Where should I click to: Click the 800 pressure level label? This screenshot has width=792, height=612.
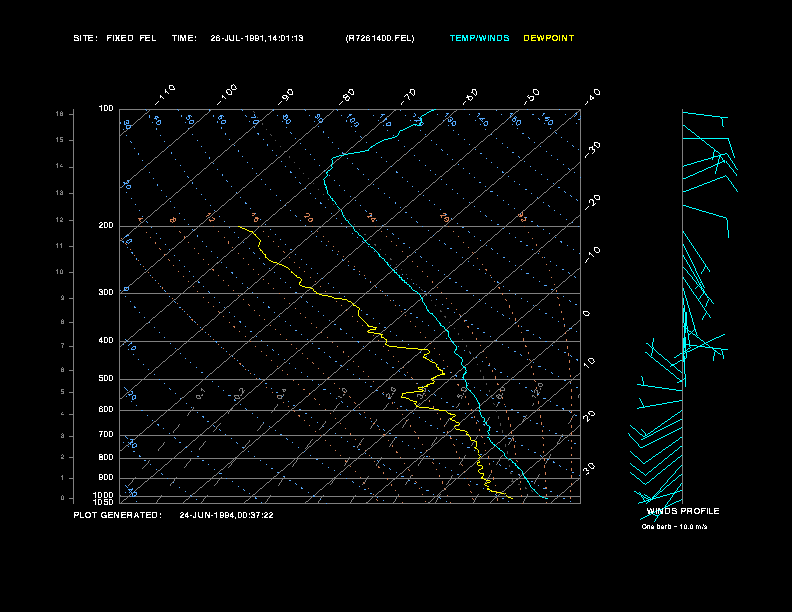106,457
